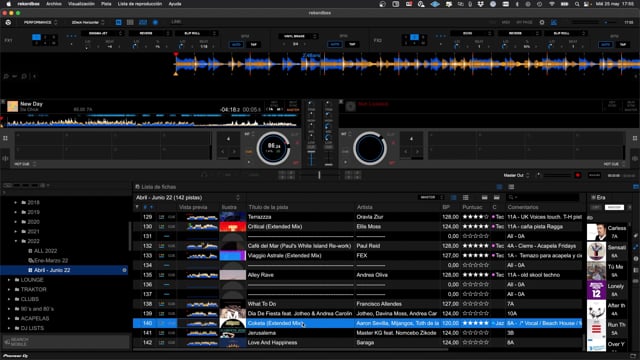Expand the LOUNGE folder
This screenshot has height=360, width=640.
point(9,280)
